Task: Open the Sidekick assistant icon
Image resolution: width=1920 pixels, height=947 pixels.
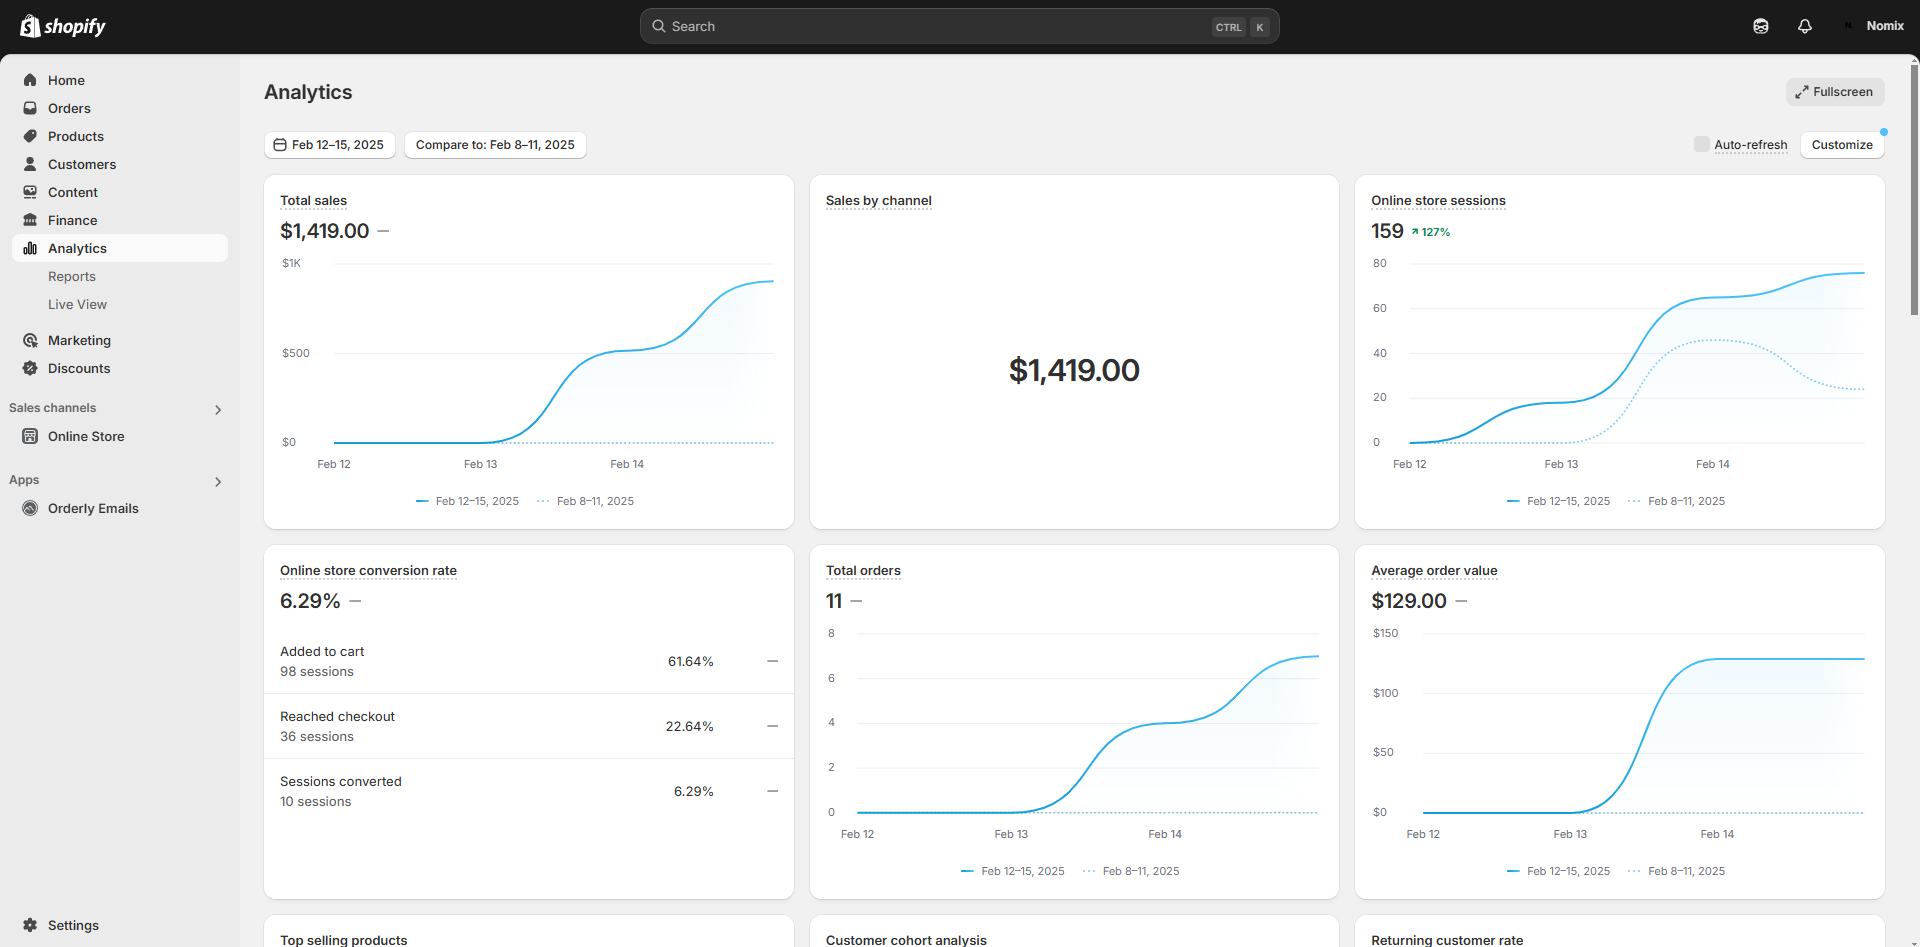Action: pos(1760,26)
